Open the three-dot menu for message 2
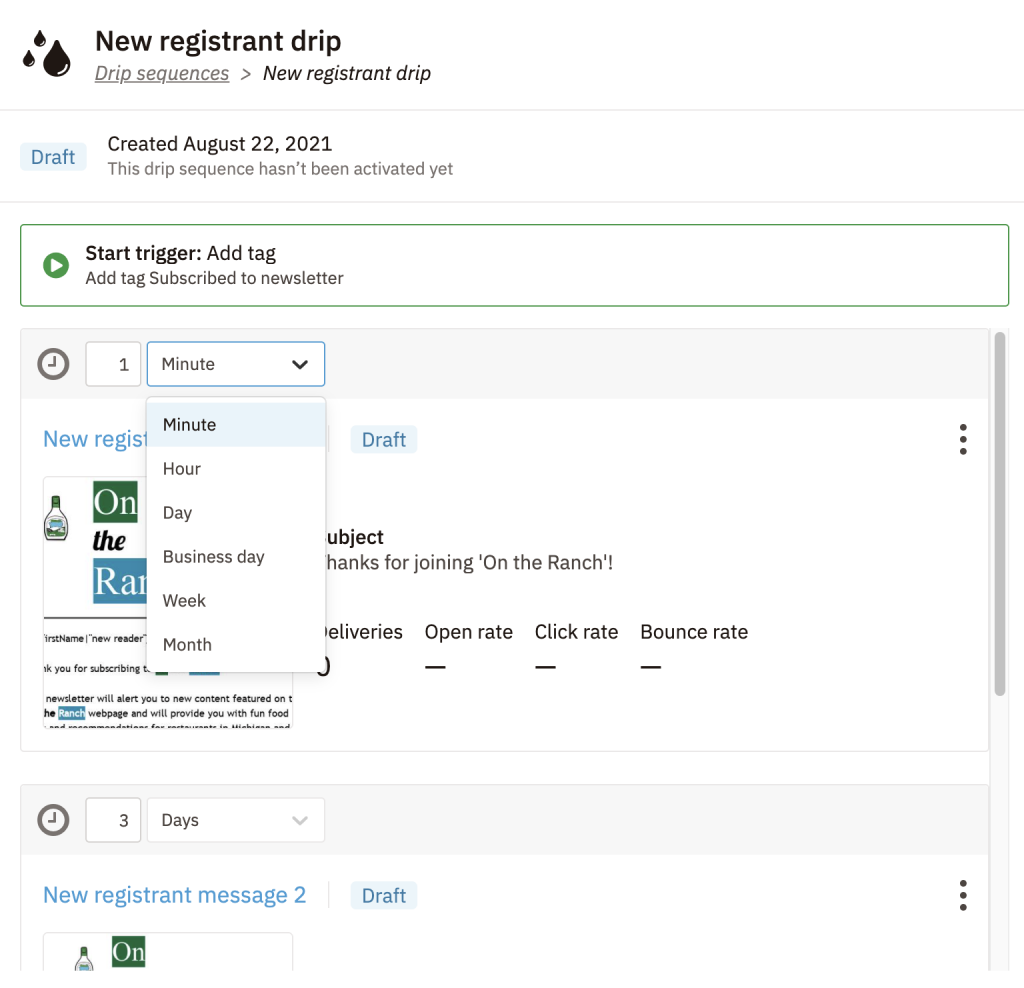Image resolution: width=1024 pixels, height=988 pixels. click(963, 895)
